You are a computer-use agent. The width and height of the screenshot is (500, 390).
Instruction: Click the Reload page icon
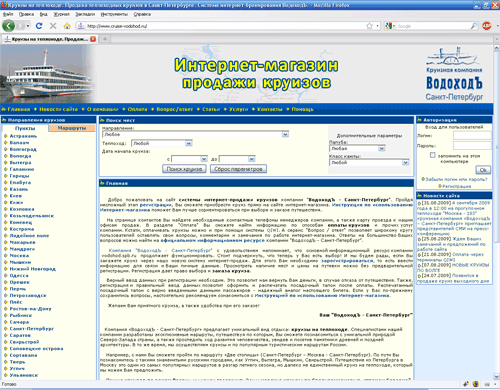(39, 26)
